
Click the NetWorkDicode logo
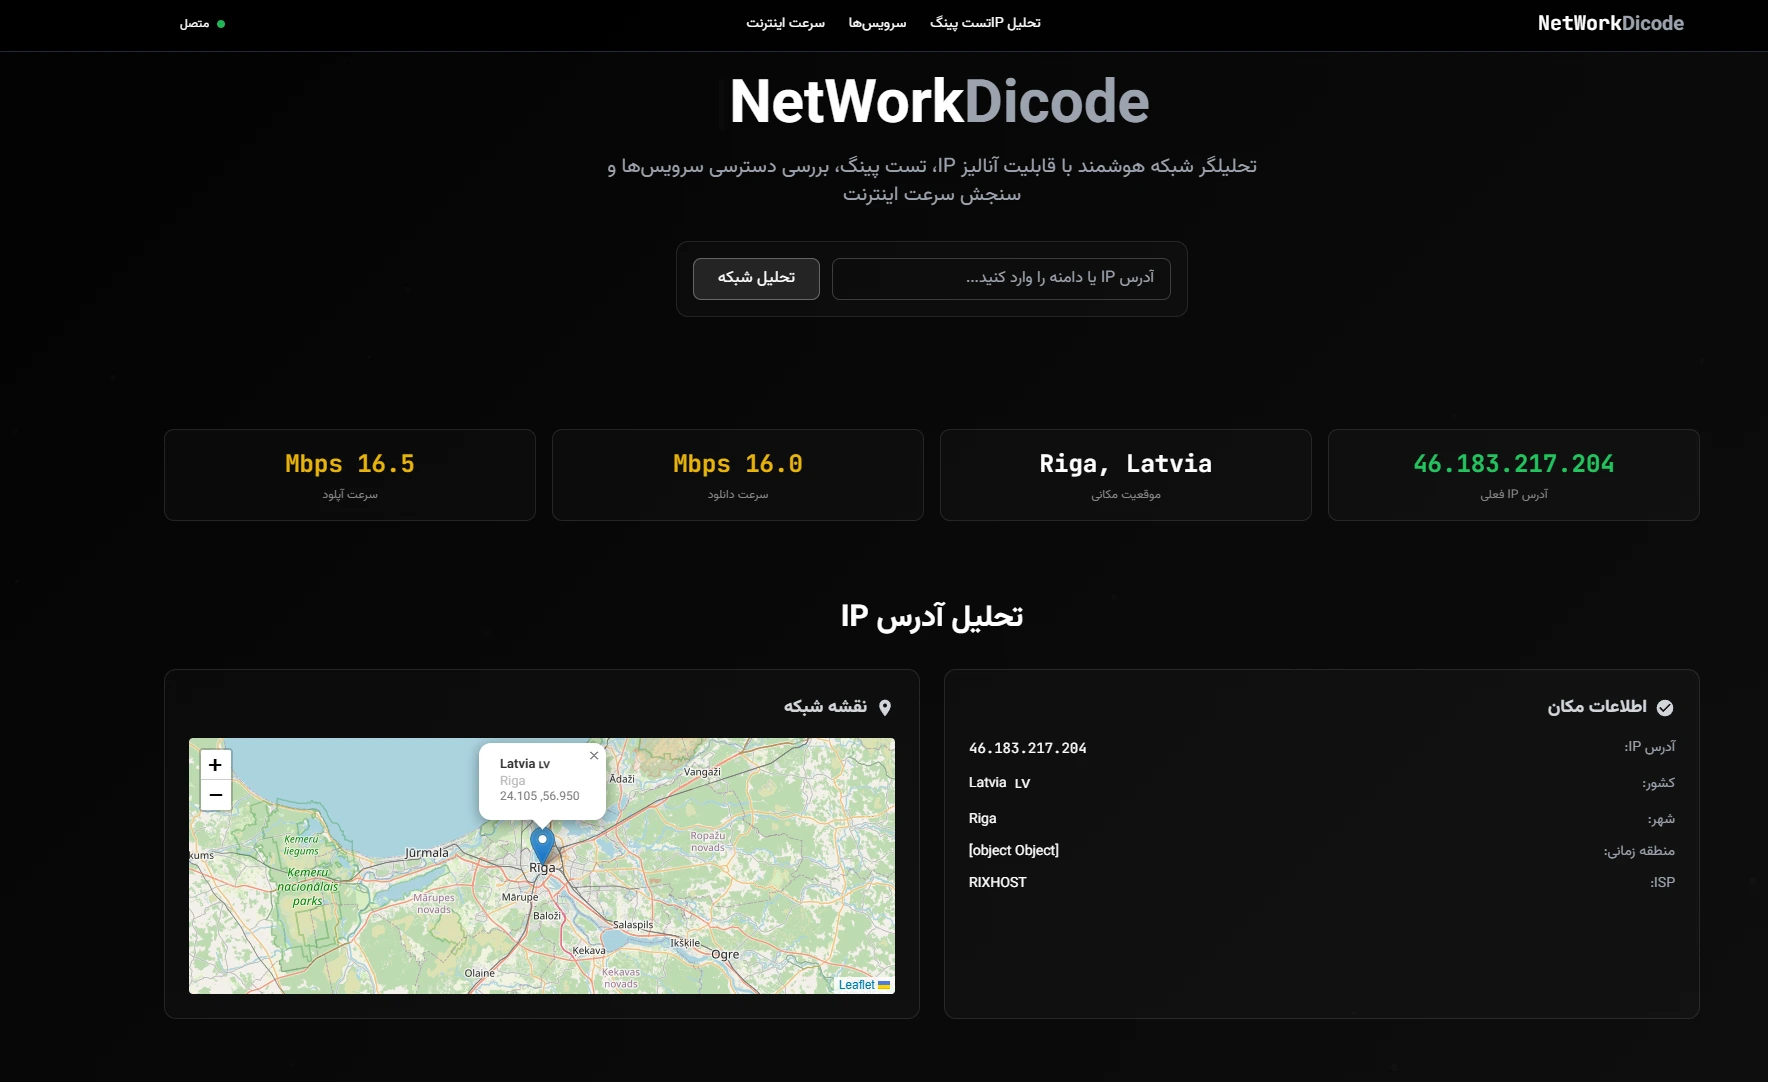click(1610, 22)
